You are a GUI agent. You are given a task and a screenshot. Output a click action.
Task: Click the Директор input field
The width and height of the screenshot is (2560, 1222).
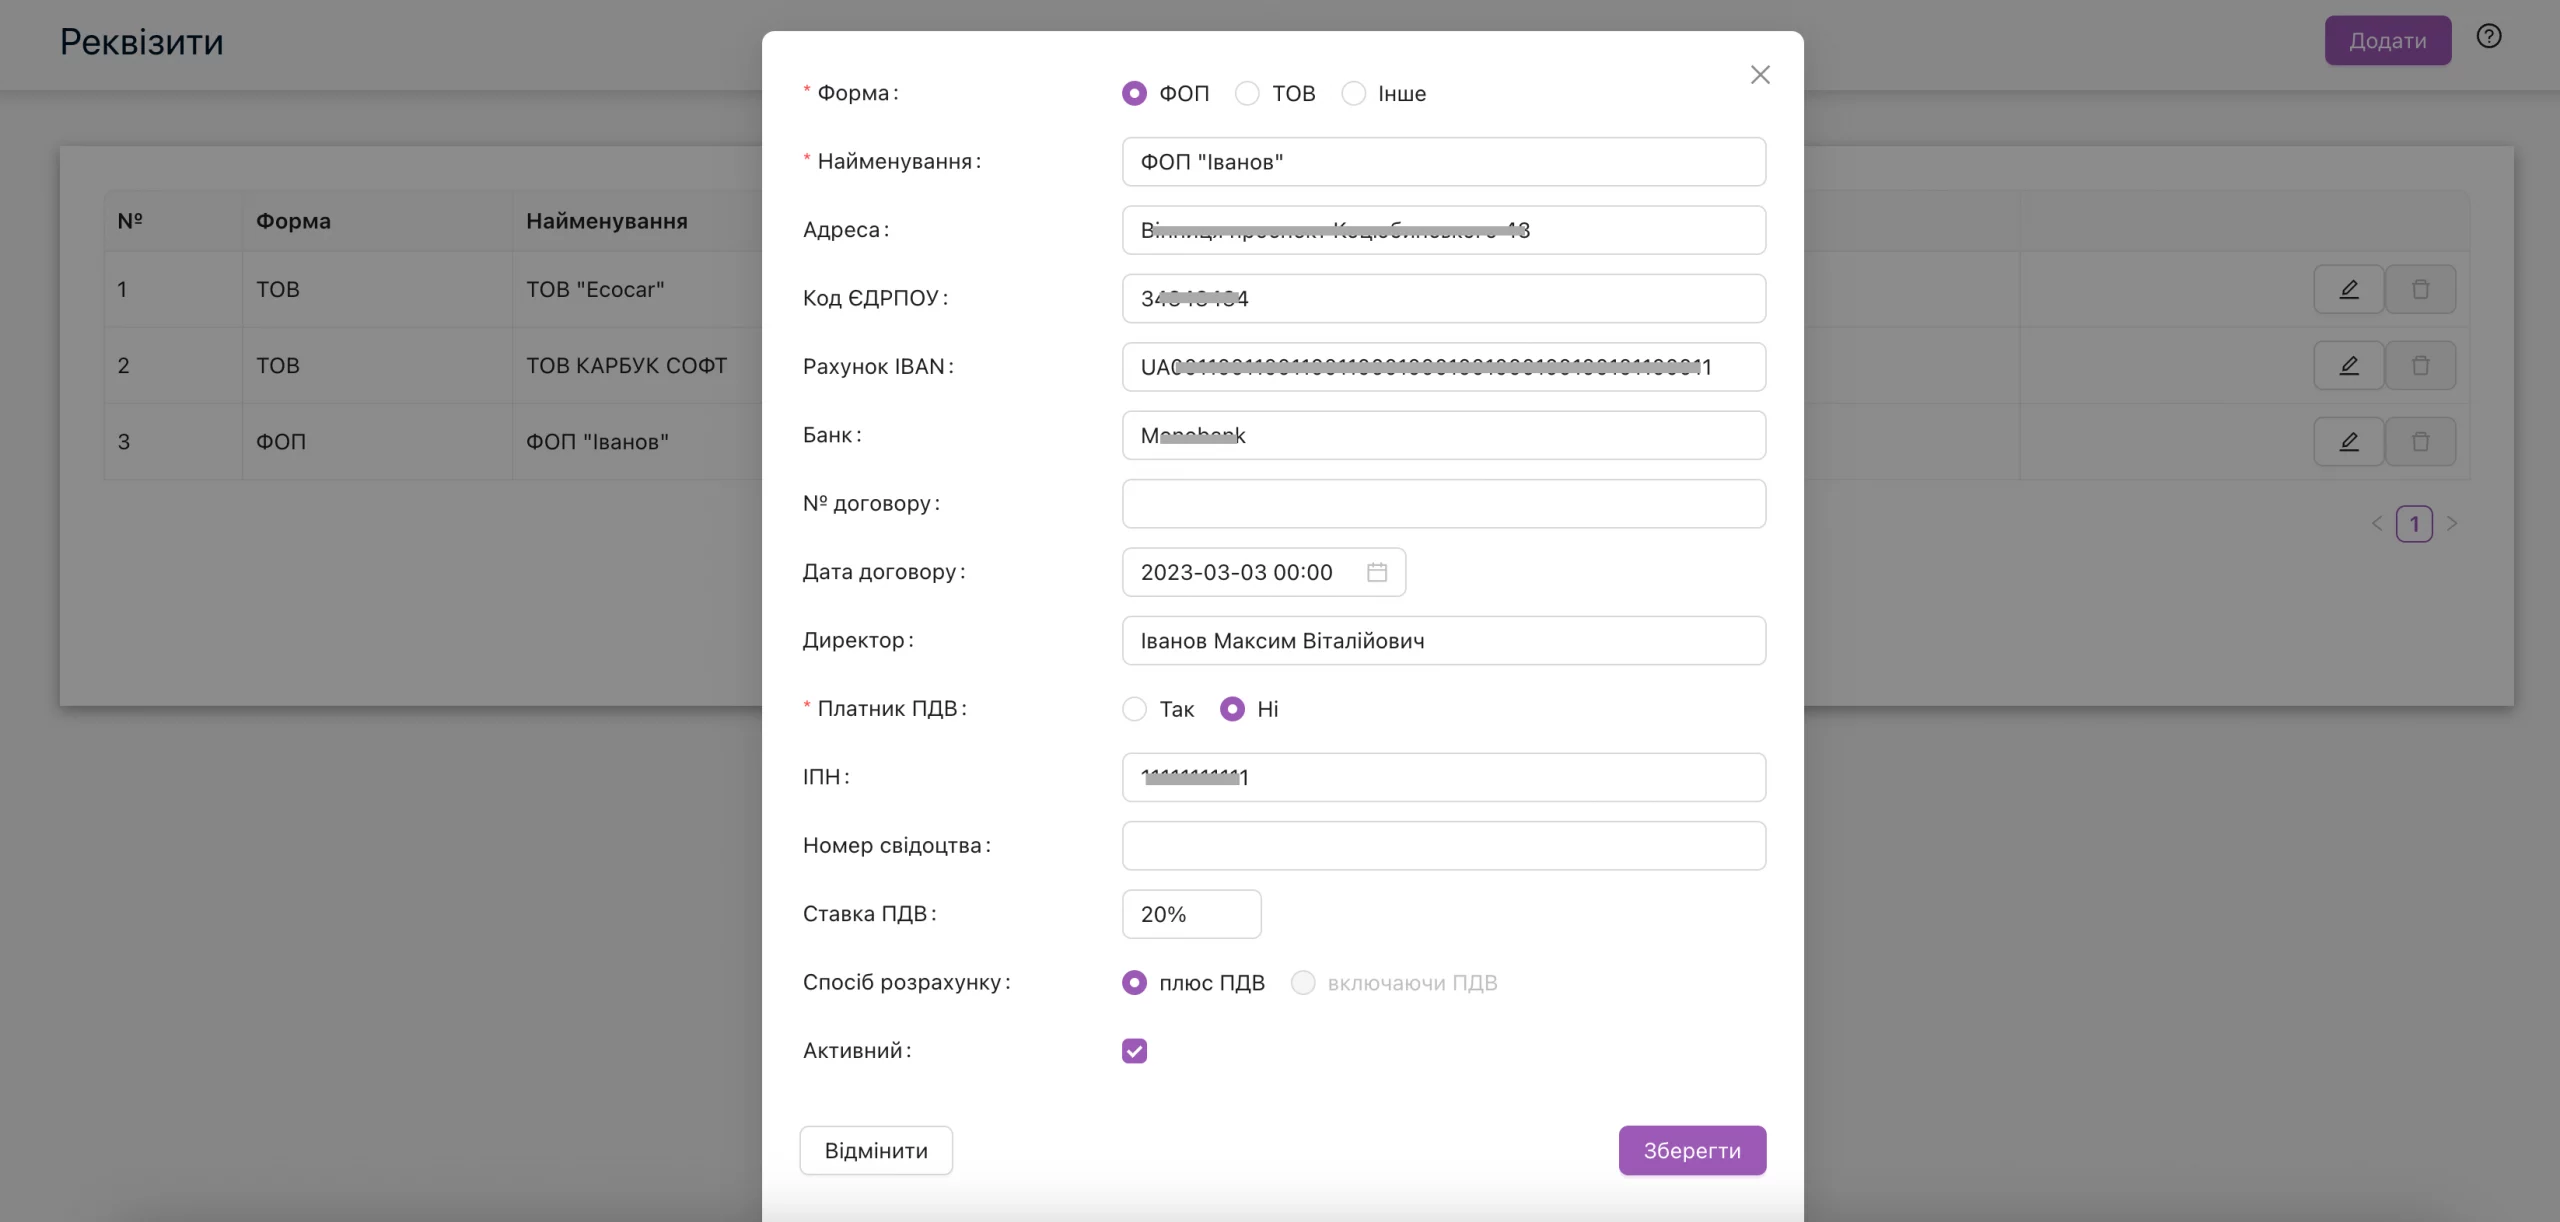click(1444, 641)
